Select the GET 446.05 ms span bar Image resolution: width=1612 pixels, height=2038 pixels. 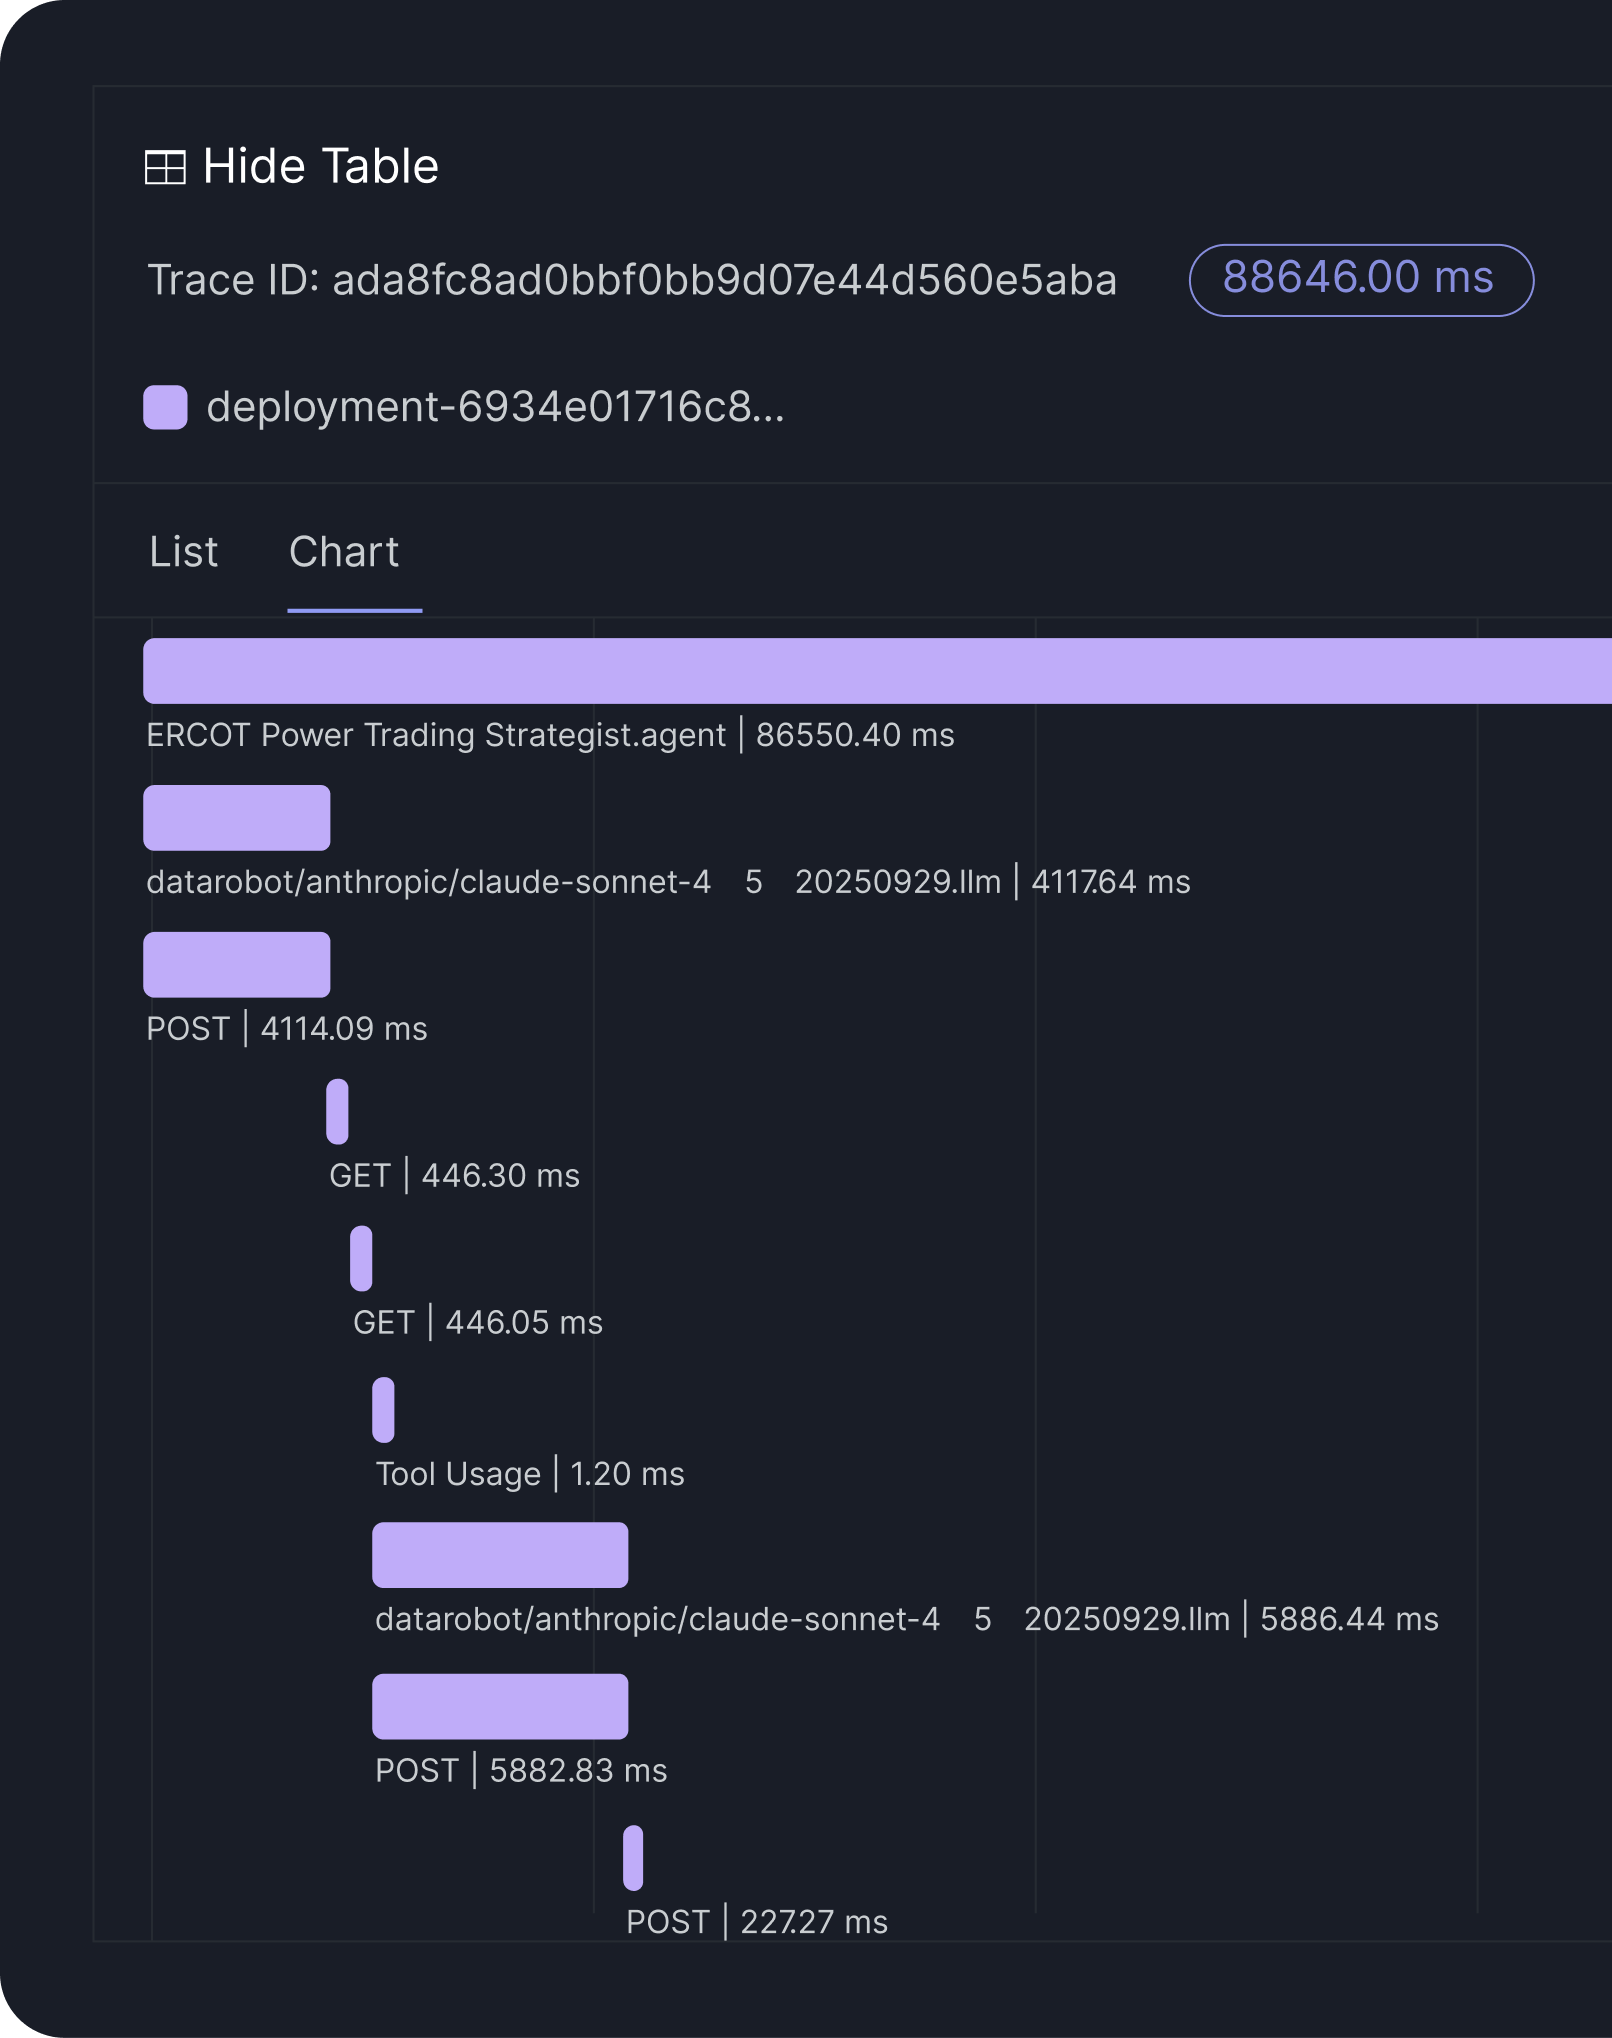(361, 1259)
